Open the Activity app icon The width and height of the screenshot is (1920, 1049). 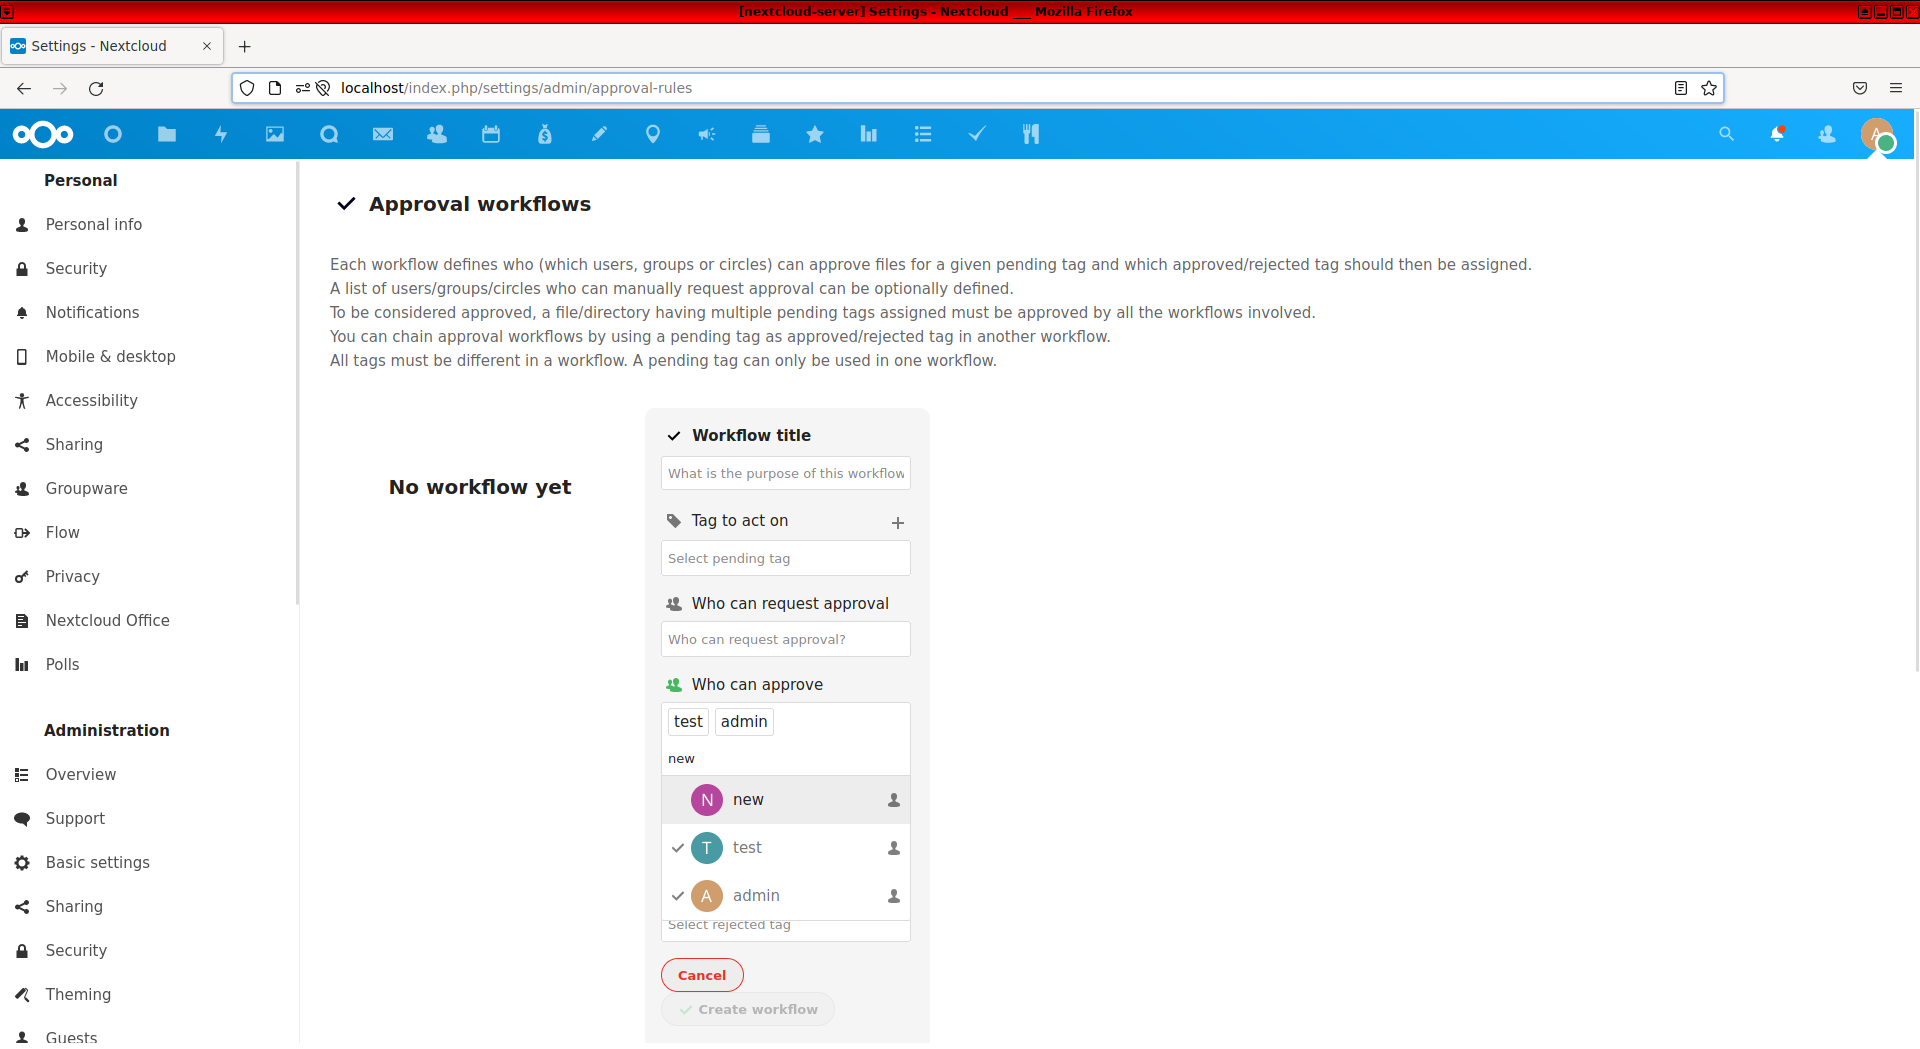(x=221, y=134)
